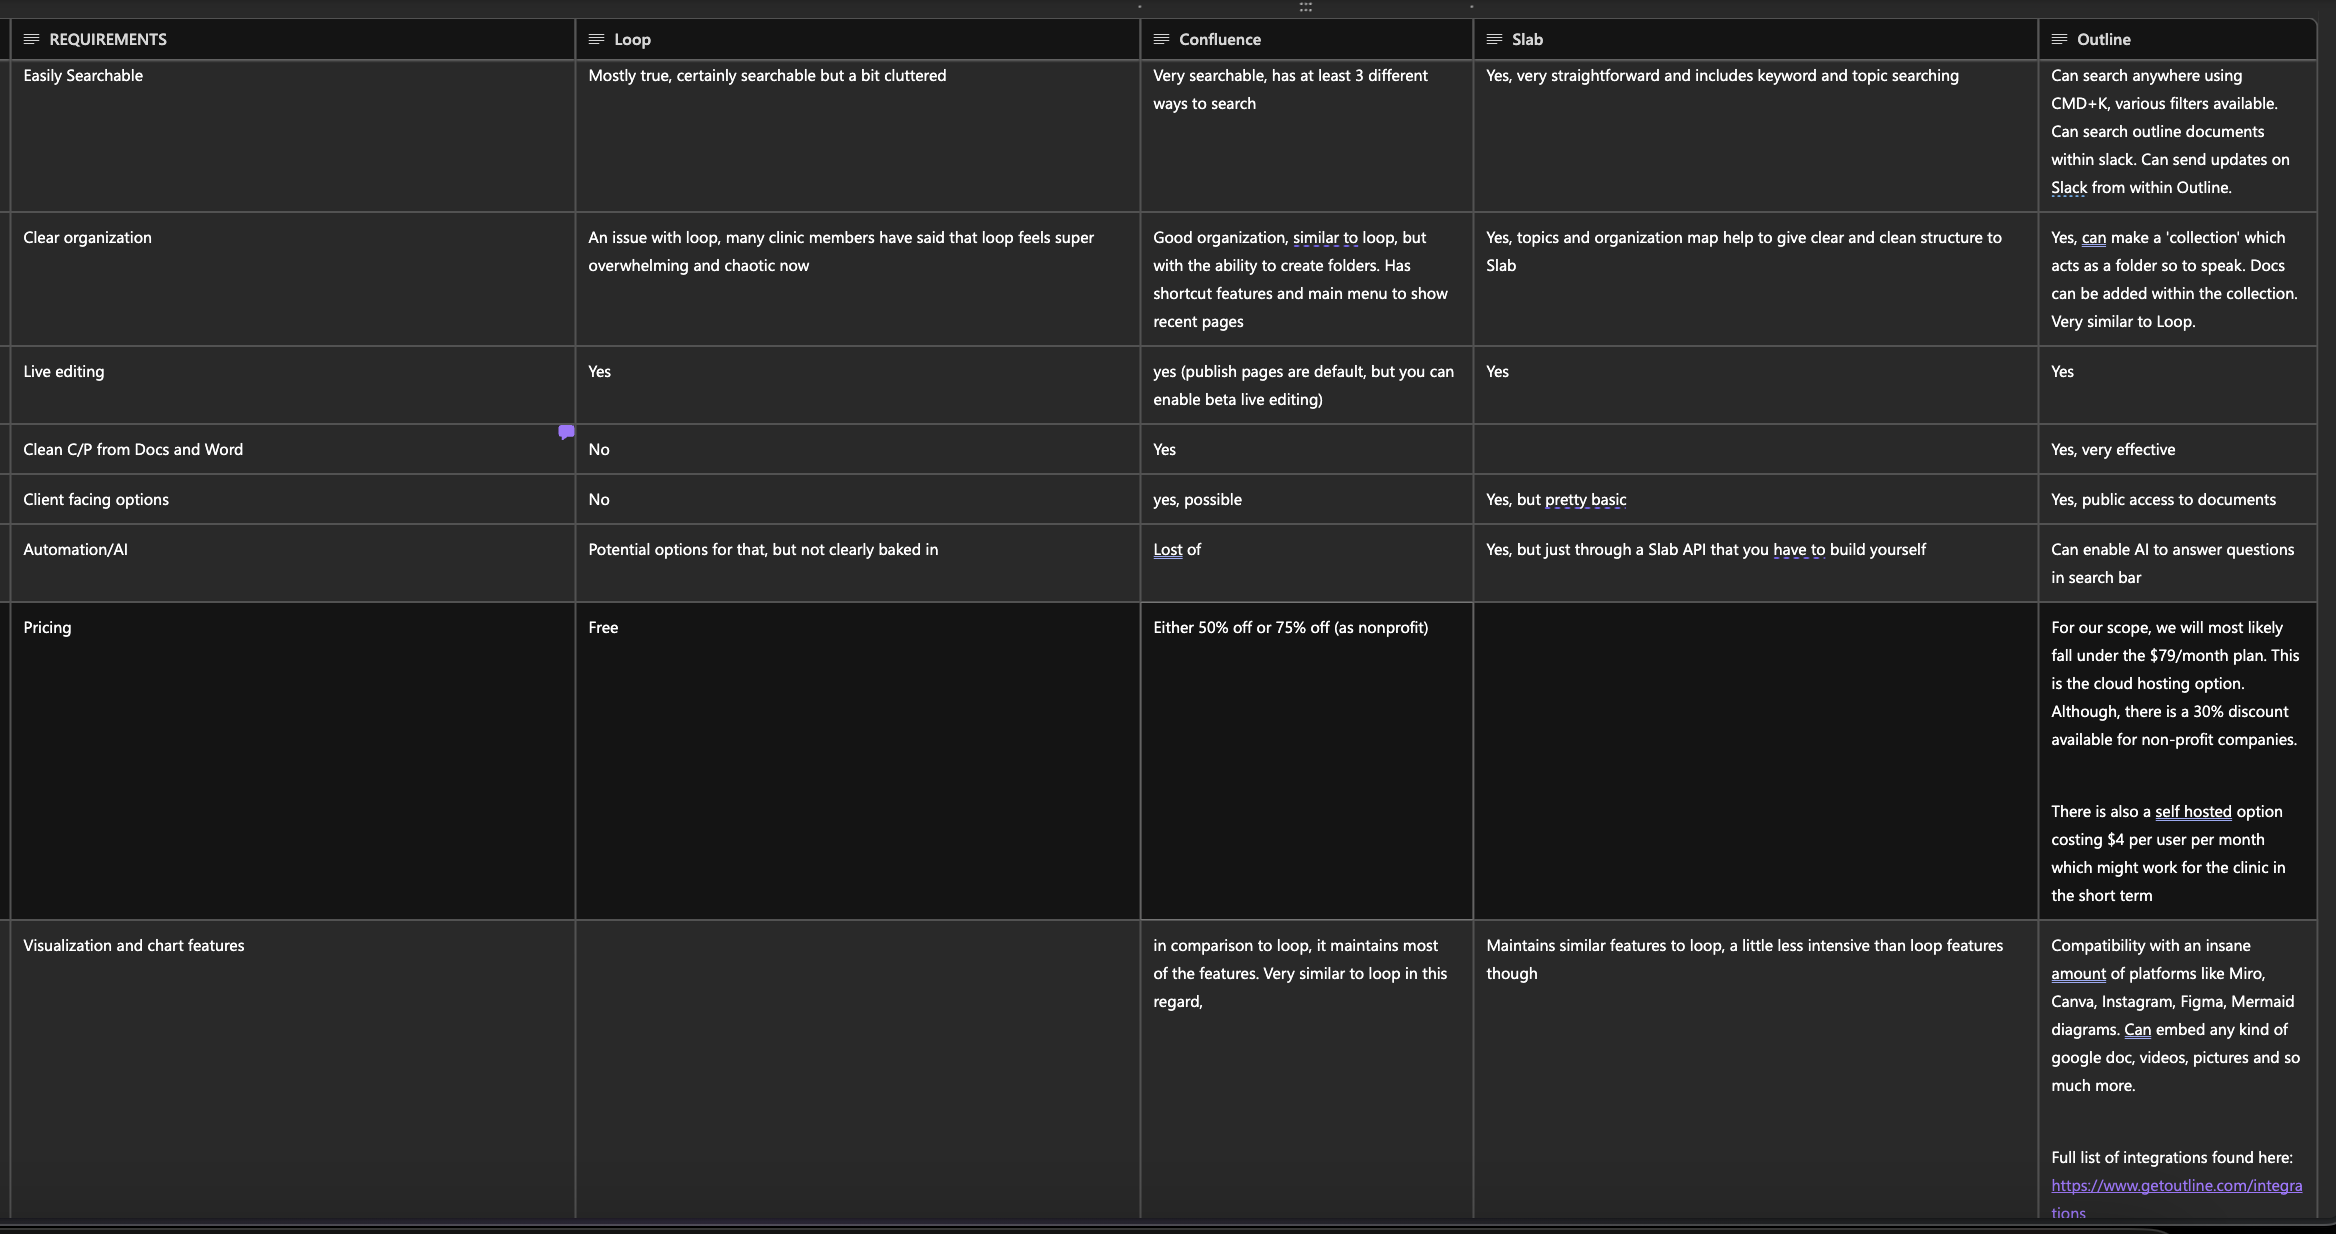Select the REQUIREMENTS column header
2336x1234 pixels.
coord(293,39)
